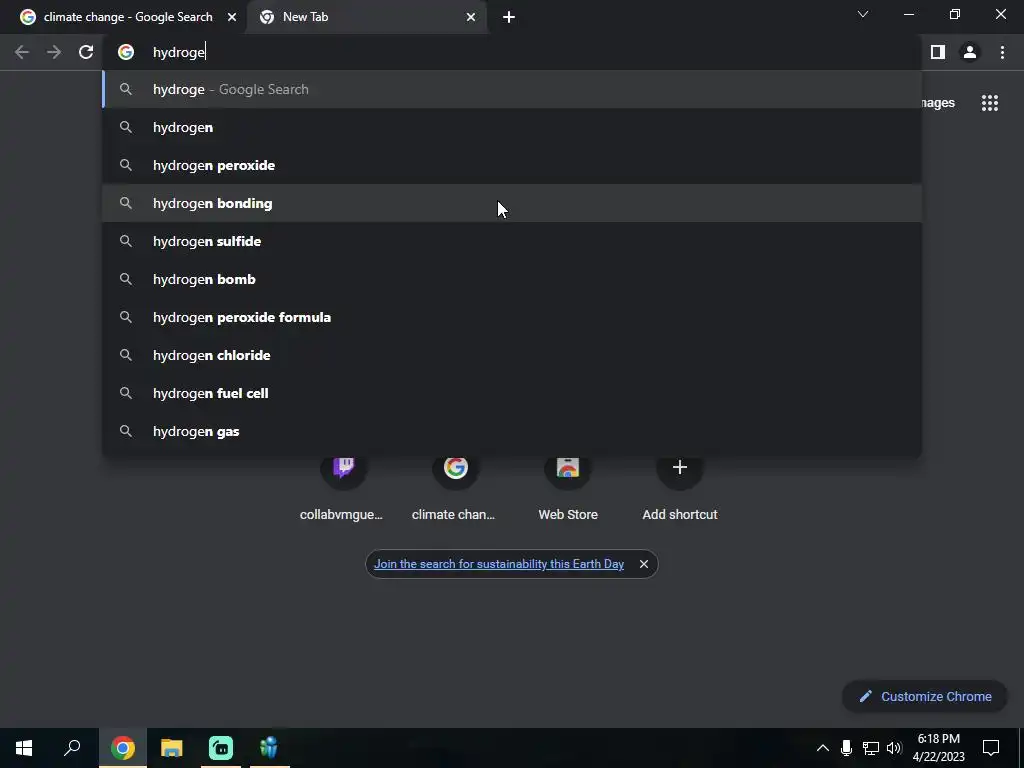Open the green robot app in taskbar
The image size is (1024, 768).
[221, 748]
